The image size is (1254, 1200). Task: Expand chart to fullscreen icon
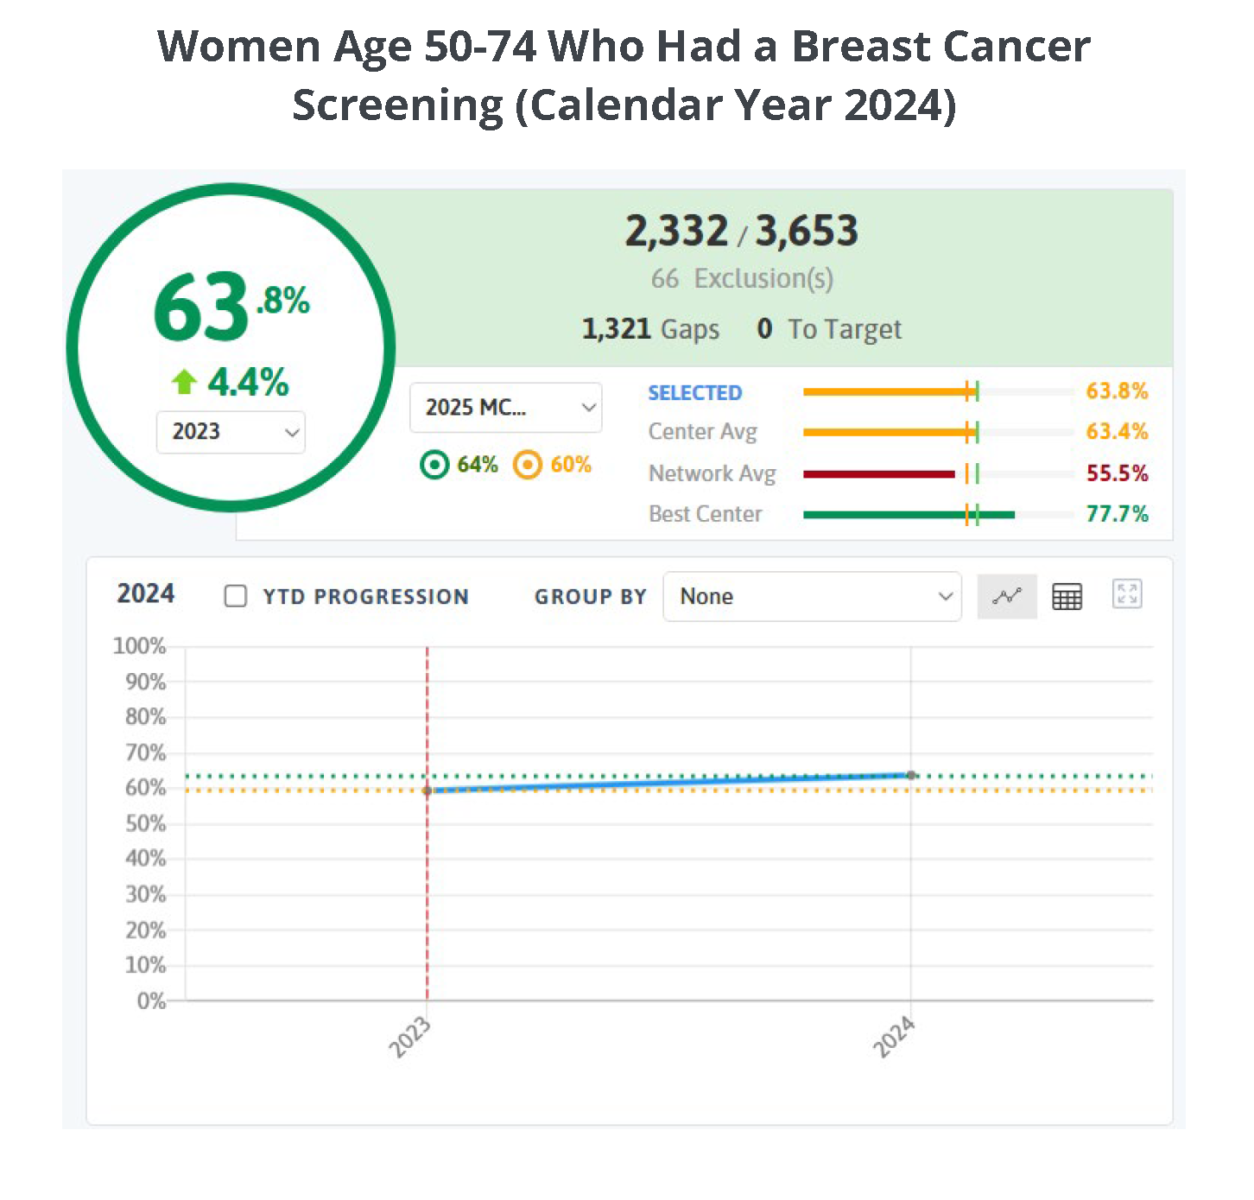[1127, 594]
